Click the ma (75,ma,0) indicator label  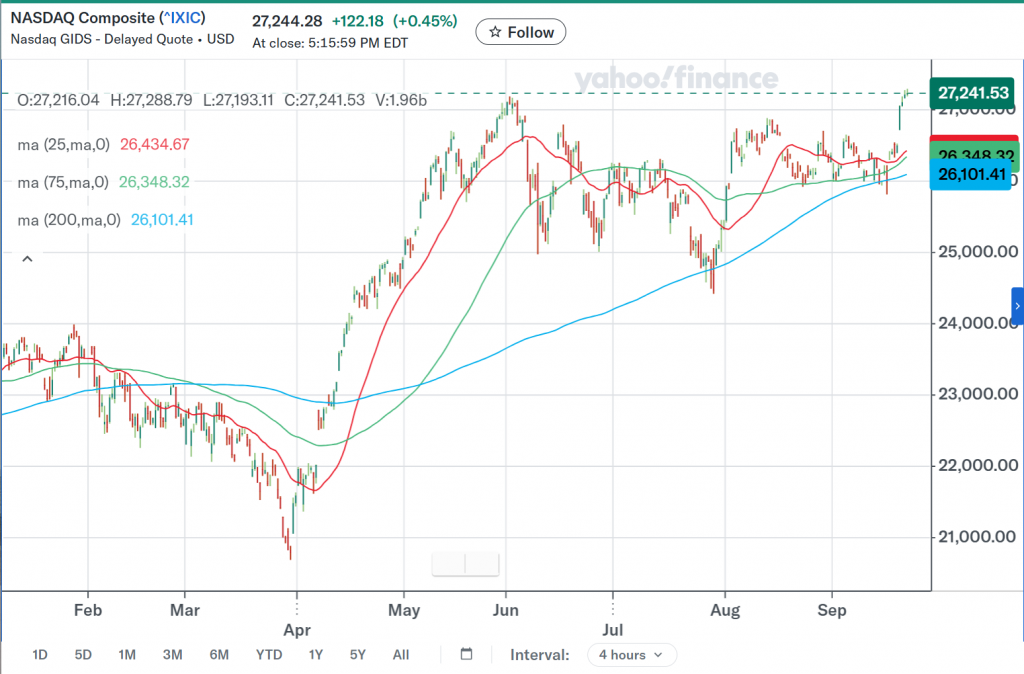point(63,182)
